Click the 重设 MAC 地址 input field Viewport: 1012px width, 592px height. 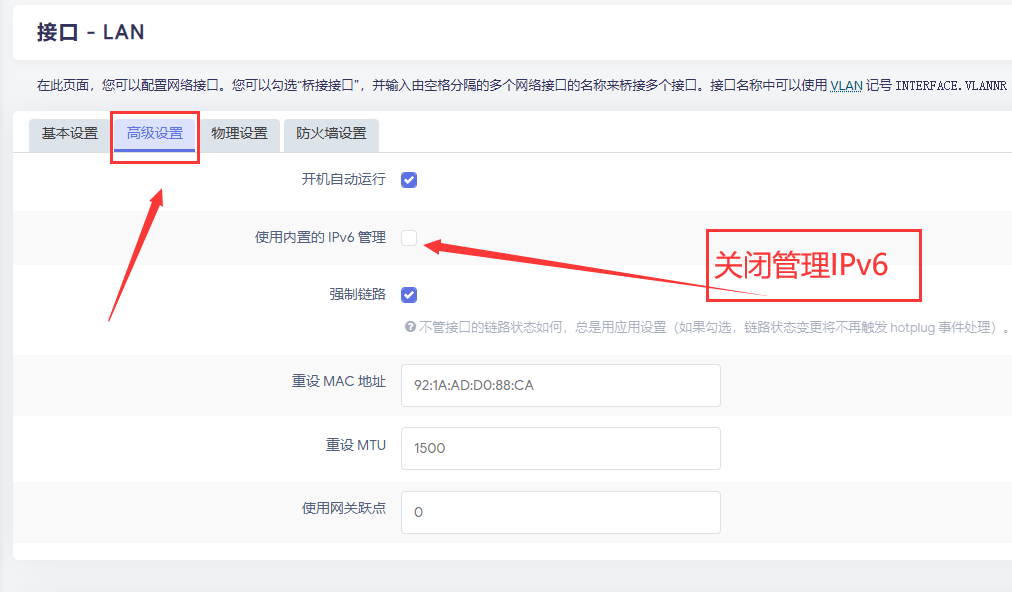pyautogui.click(x=560, y=385)
